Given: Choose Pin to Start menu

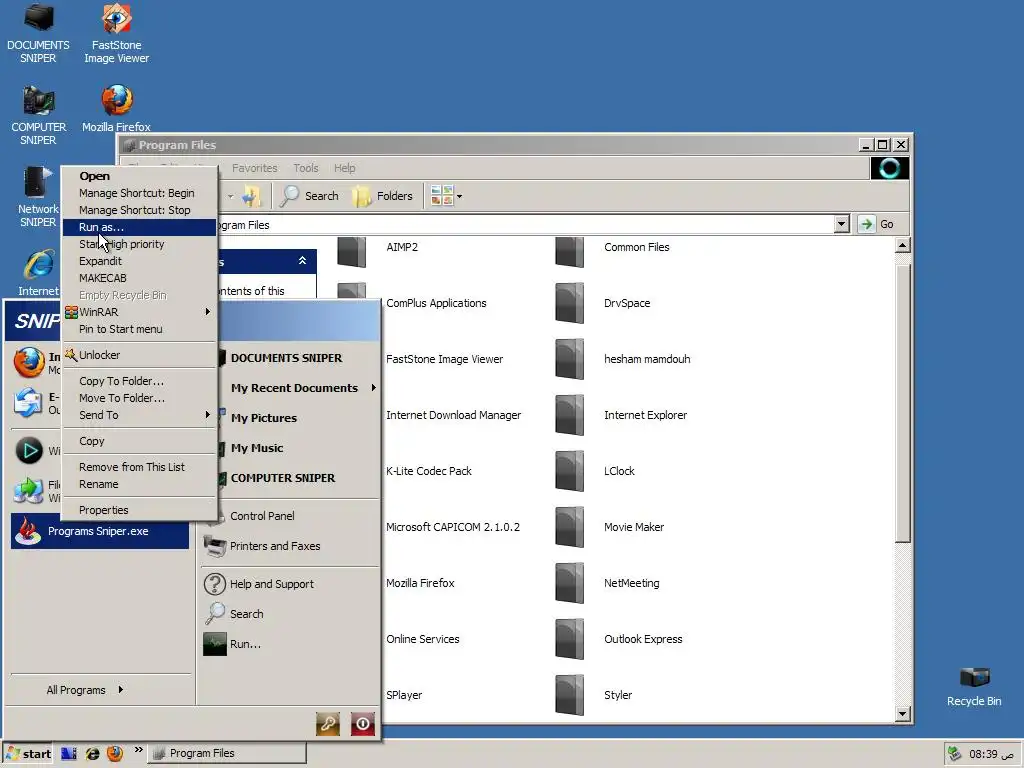Looking at the screenshot, I should [x=139, y=328].
